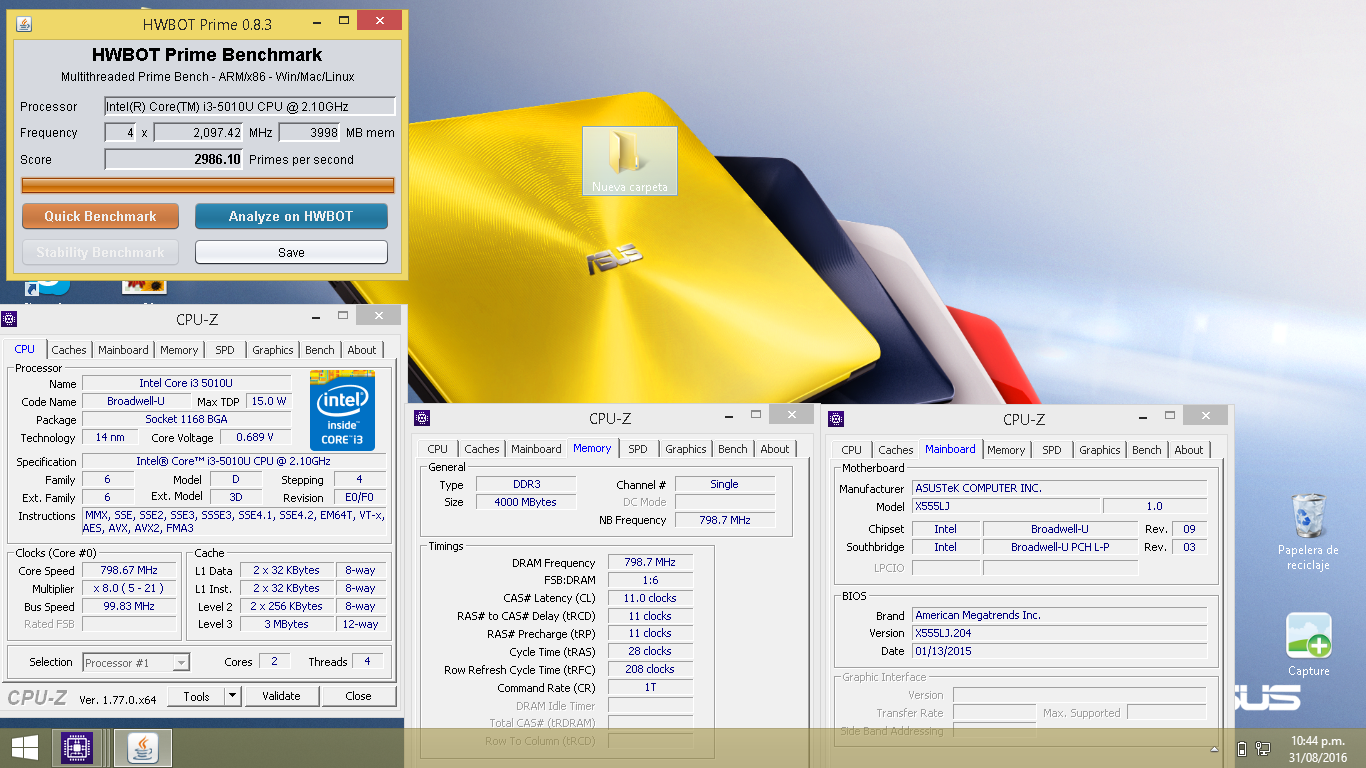Click the frequency field showing 2,097.42

[199, 132]
